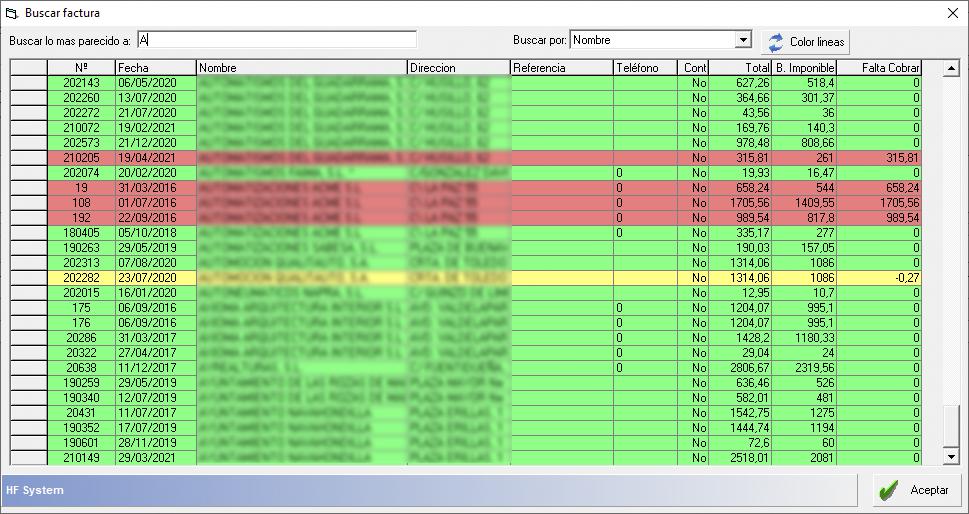Click the Fecha column header
The width and height of the screenshot is (969, 514).
tap(155, 67)
